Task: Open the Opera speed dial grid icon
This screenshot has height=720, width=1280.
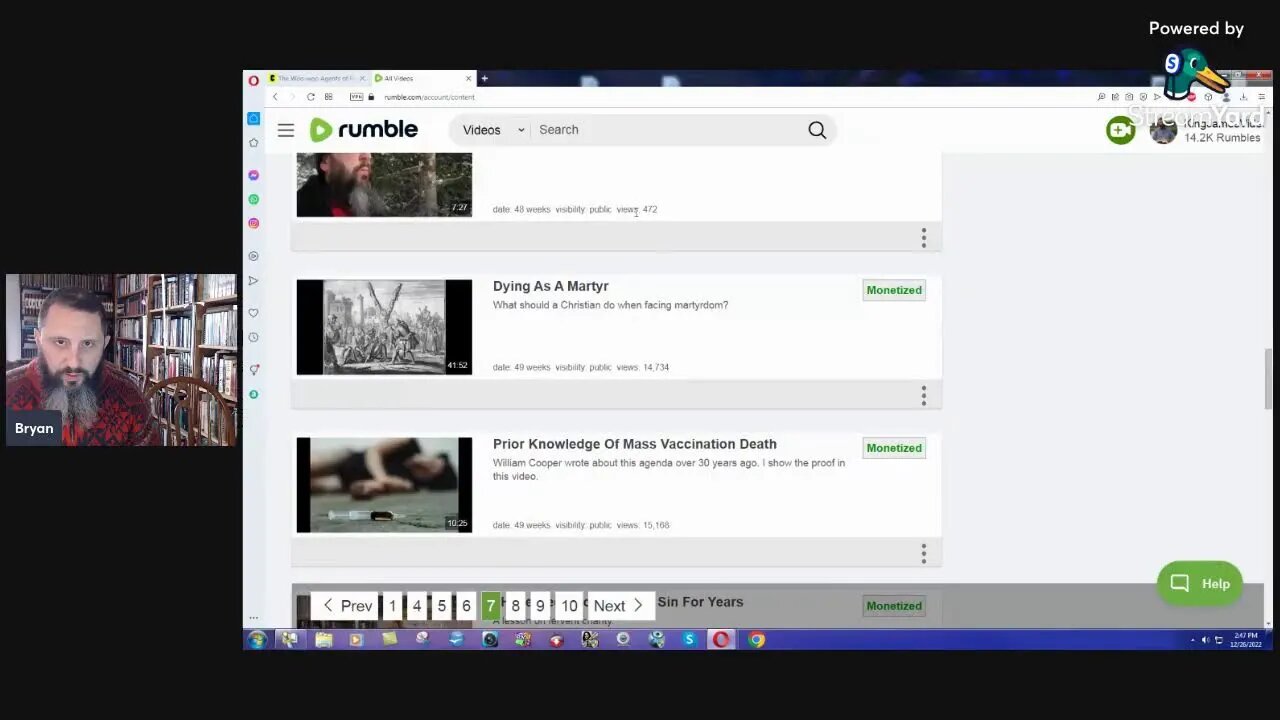Action: [328, 97]
